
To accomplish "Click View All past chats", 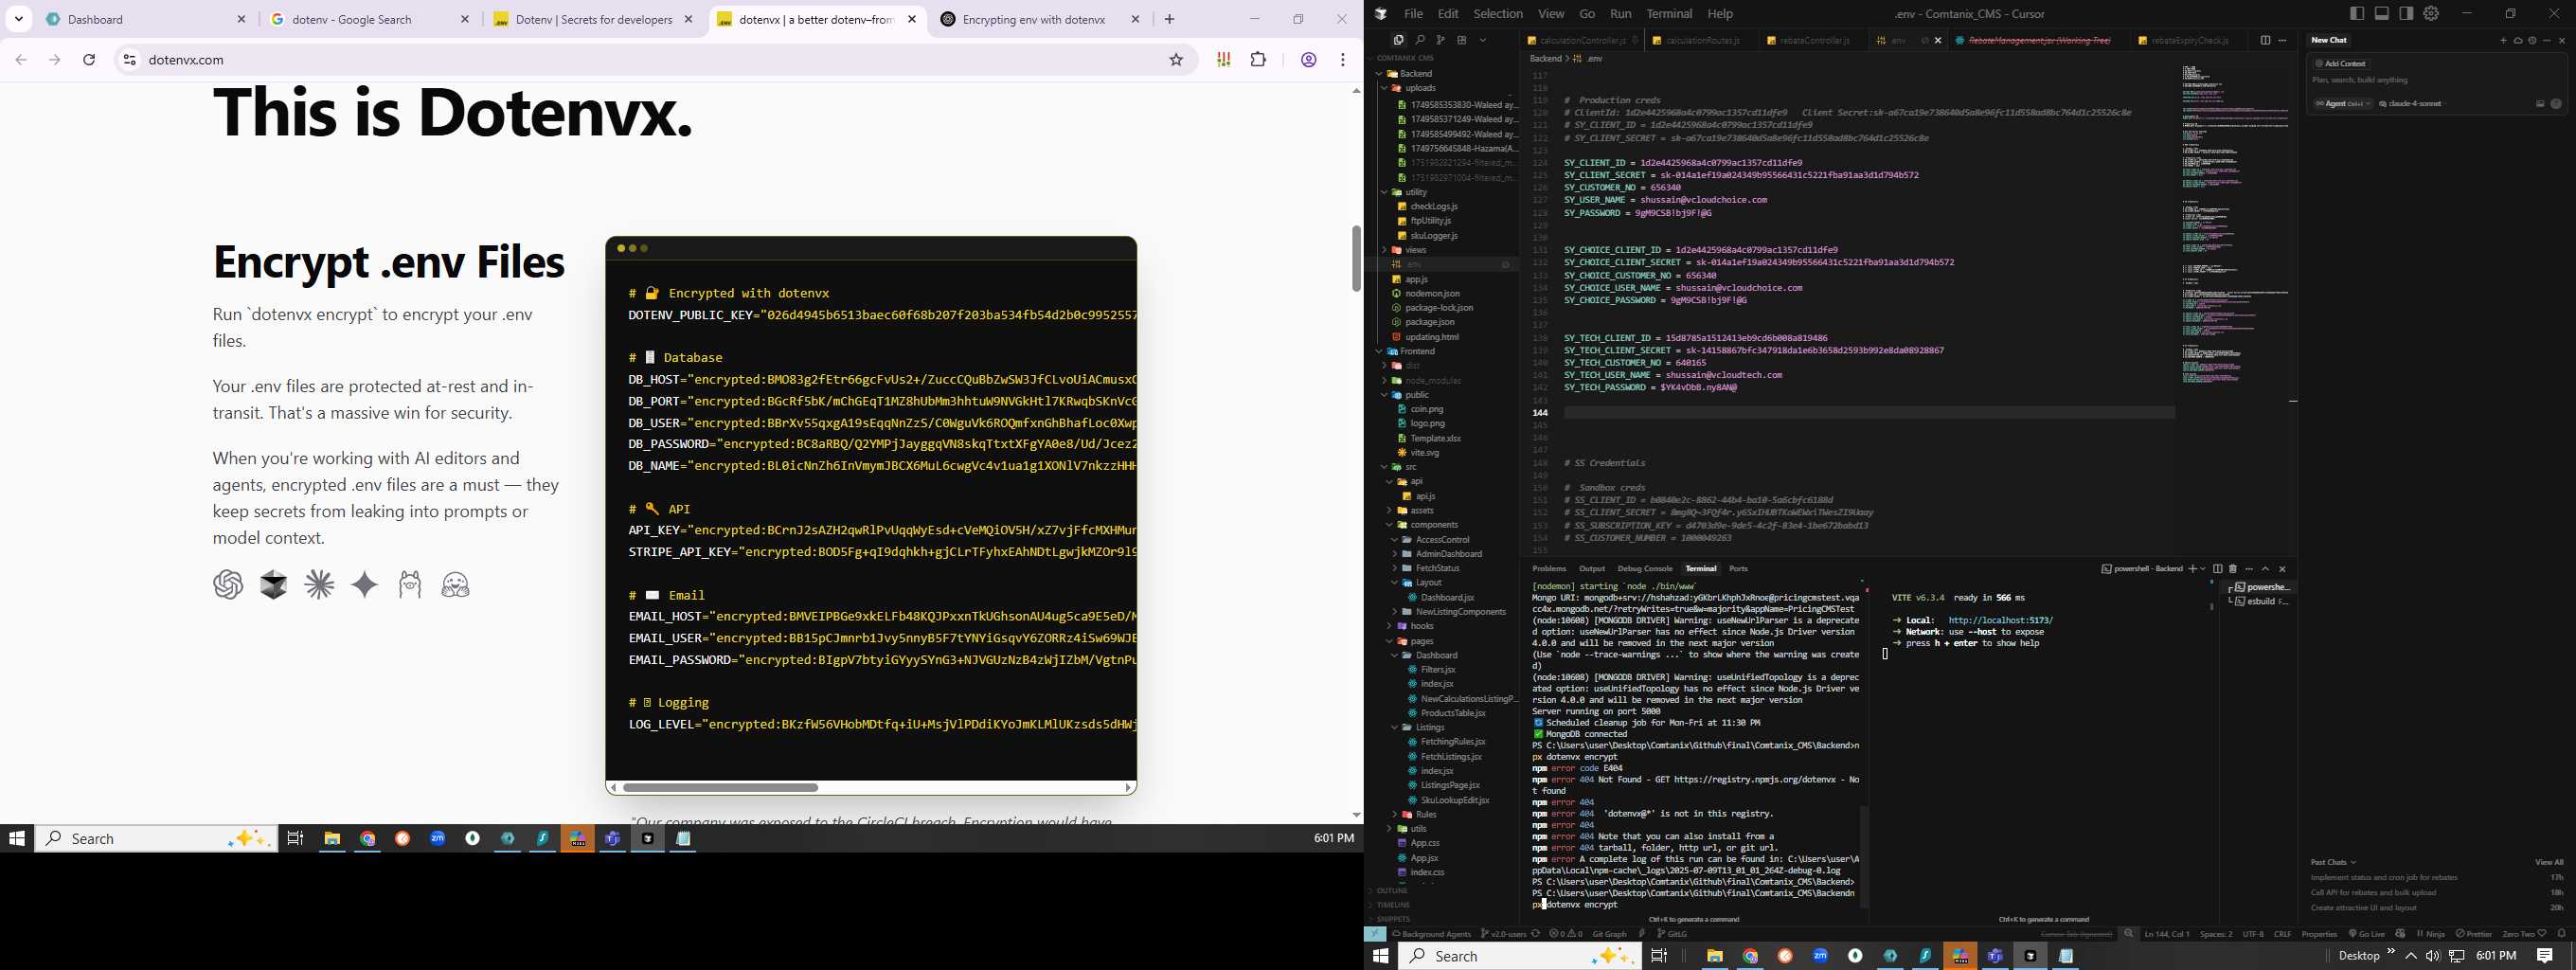I will [x=2549, y=862].
